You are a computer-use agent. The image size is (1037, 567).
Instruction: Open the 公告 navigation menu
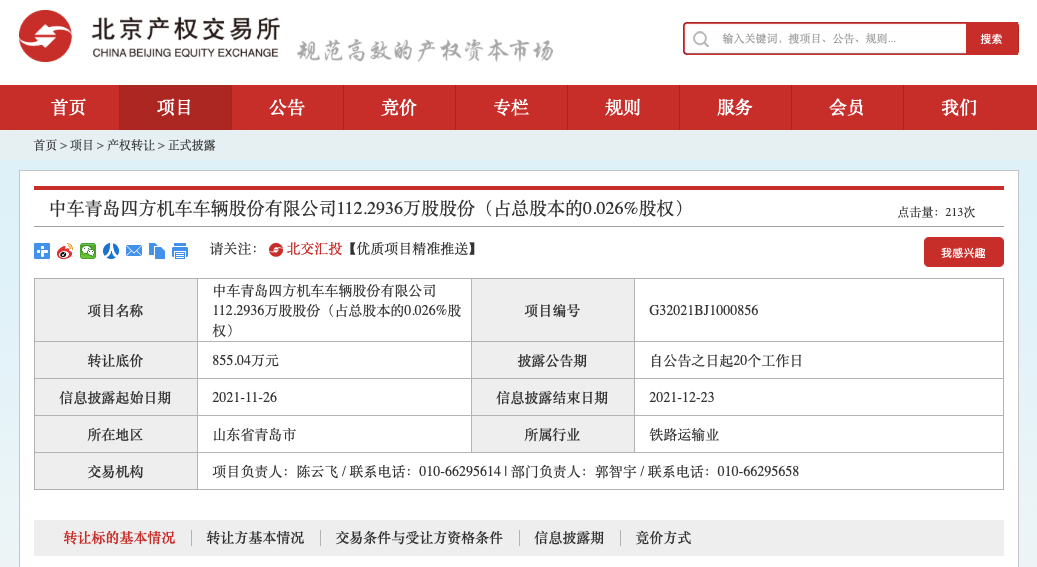287,107
